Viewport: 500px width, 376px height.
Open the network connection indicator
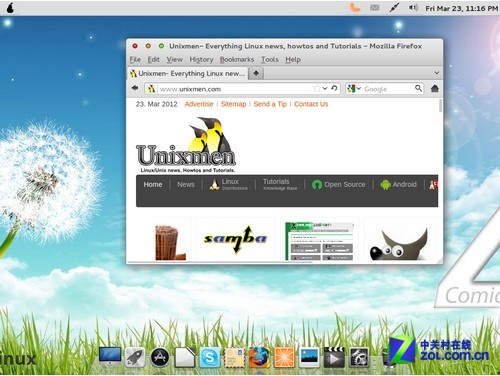point(394,8)
